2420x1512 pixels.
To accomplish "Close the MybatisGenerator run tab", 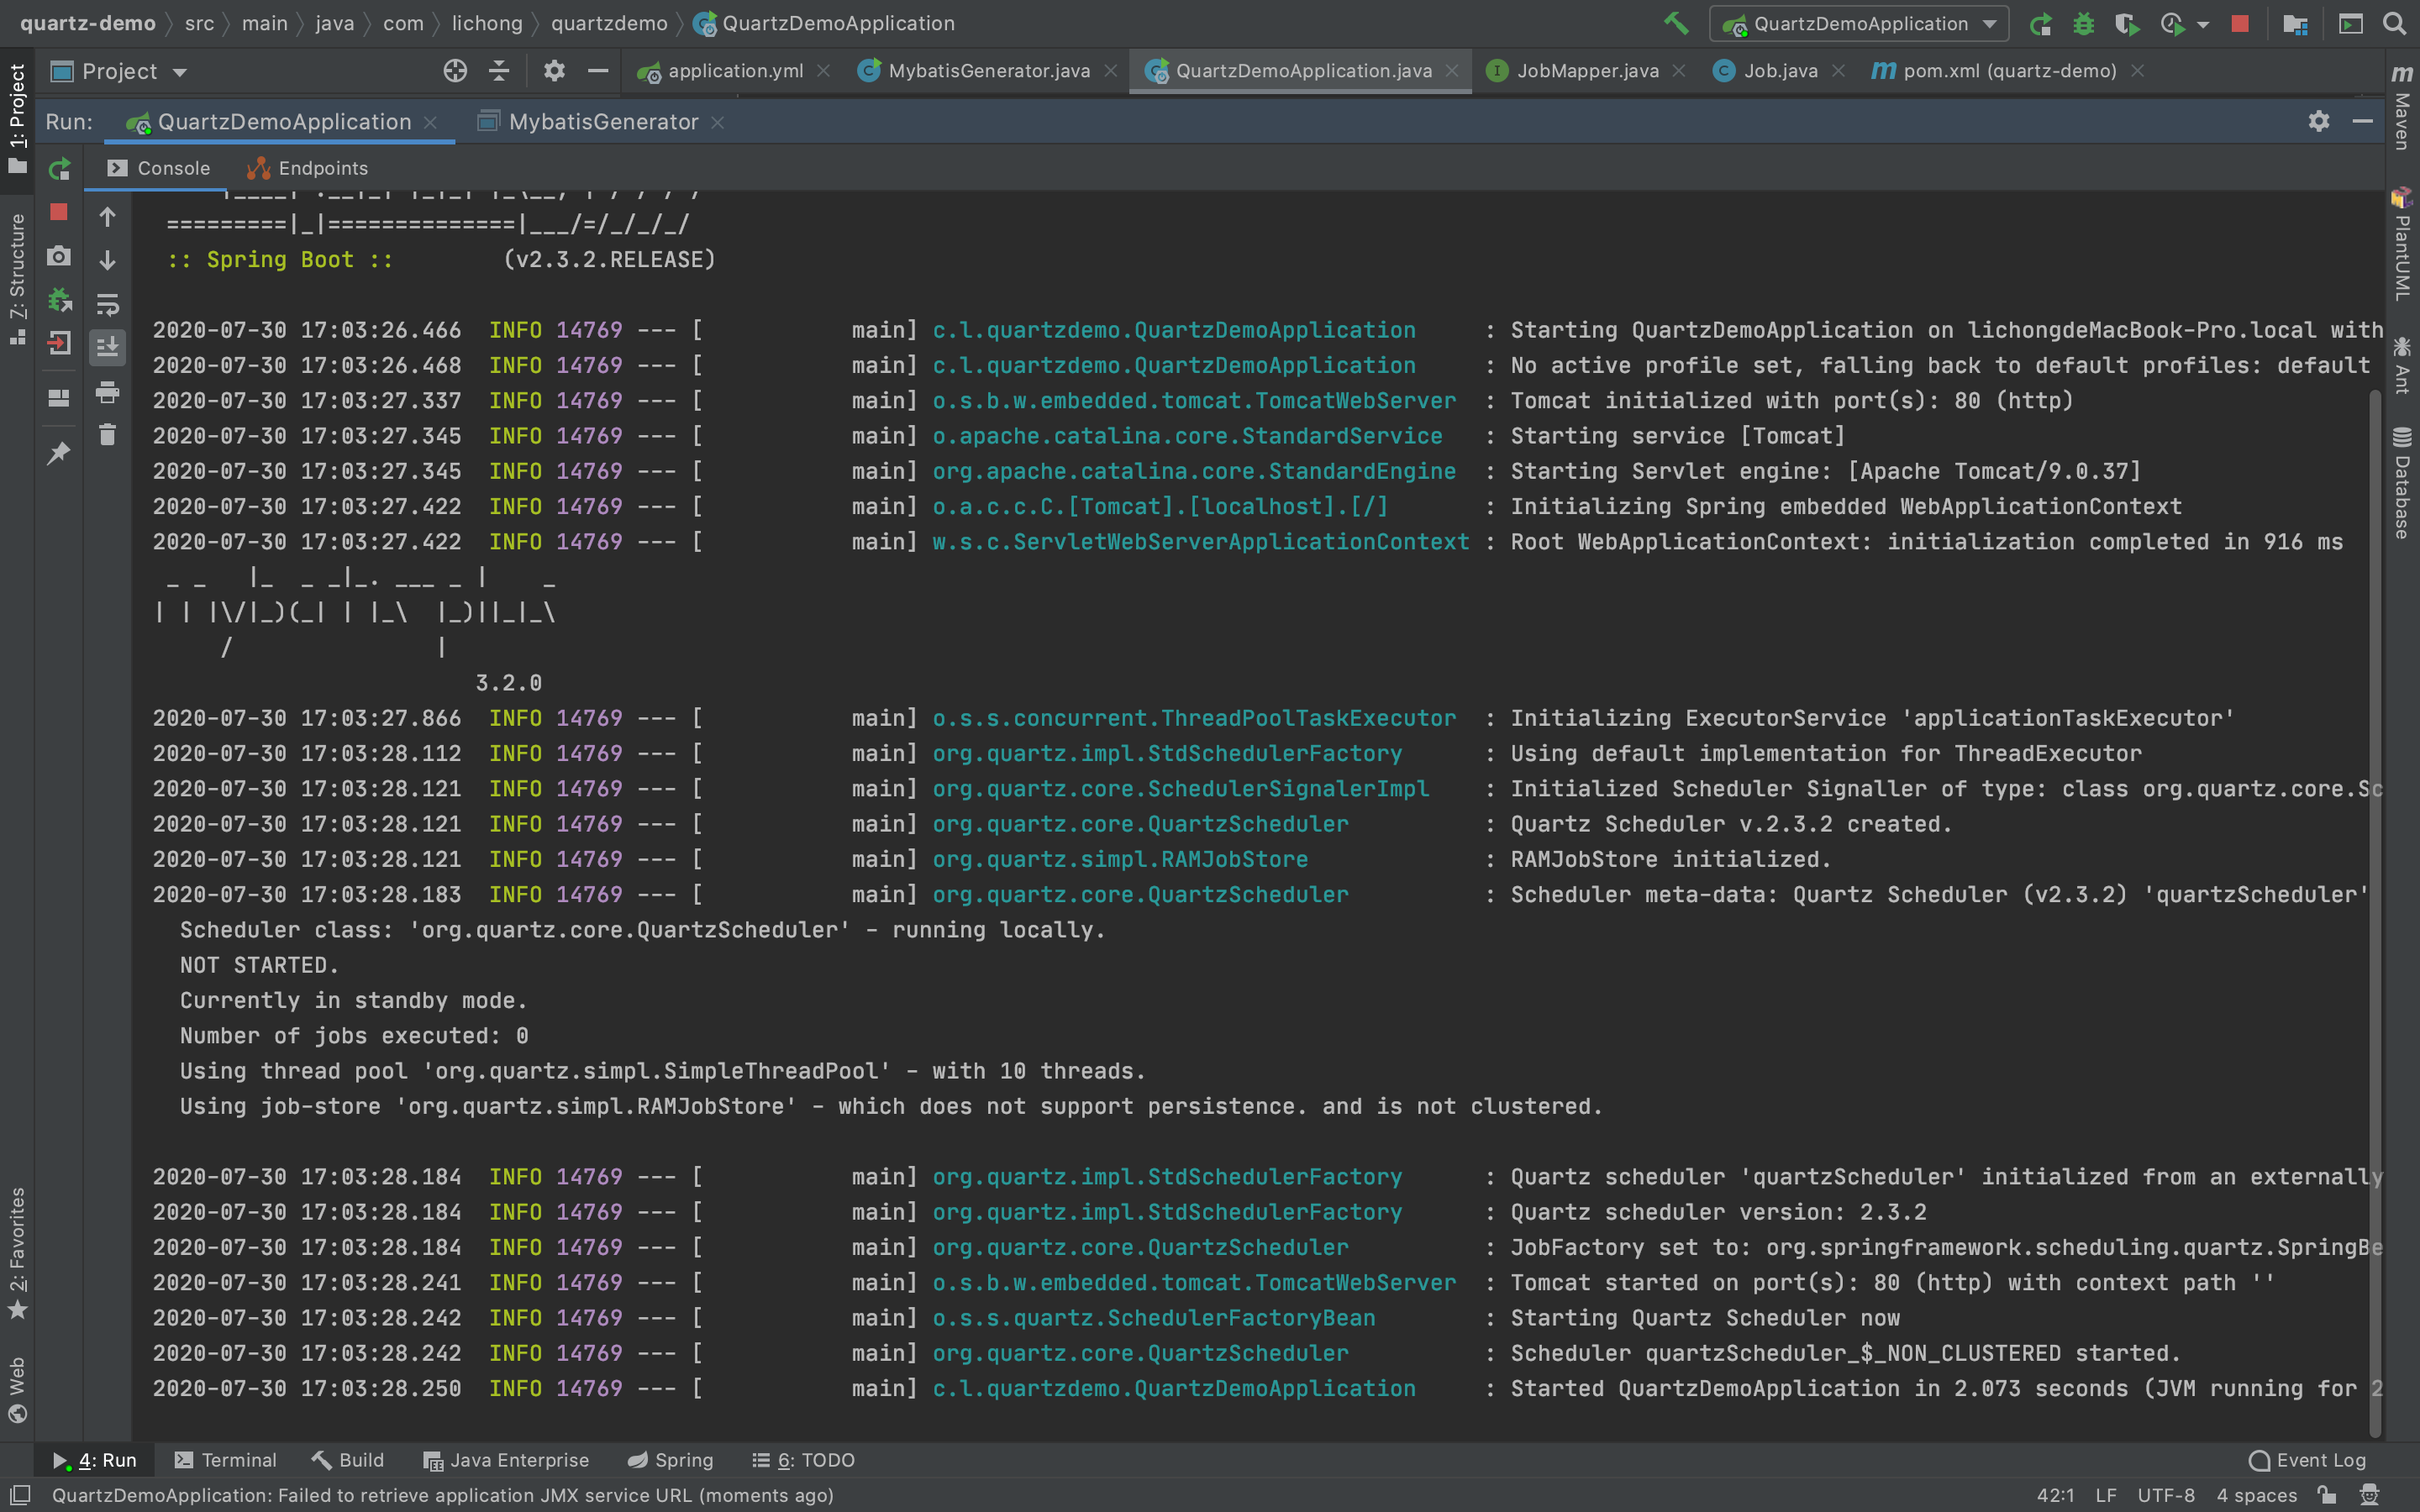I will tap(717, 122).
